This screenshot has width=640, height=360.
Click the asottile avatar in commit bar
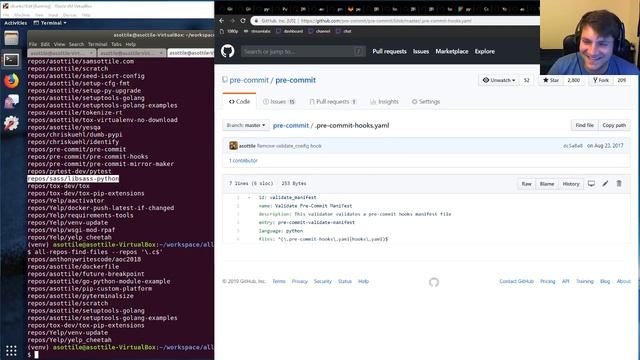(x=233, y=146)
